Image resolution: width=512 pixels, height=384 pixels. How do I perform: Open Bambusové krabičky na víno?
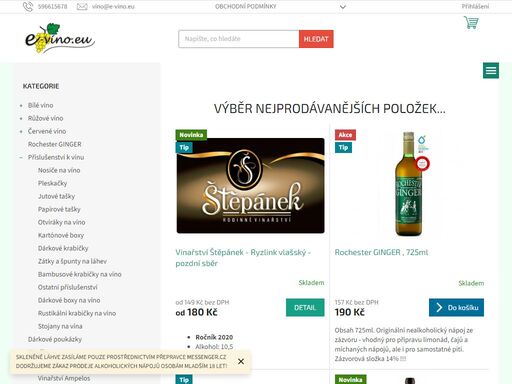[80, 274]
